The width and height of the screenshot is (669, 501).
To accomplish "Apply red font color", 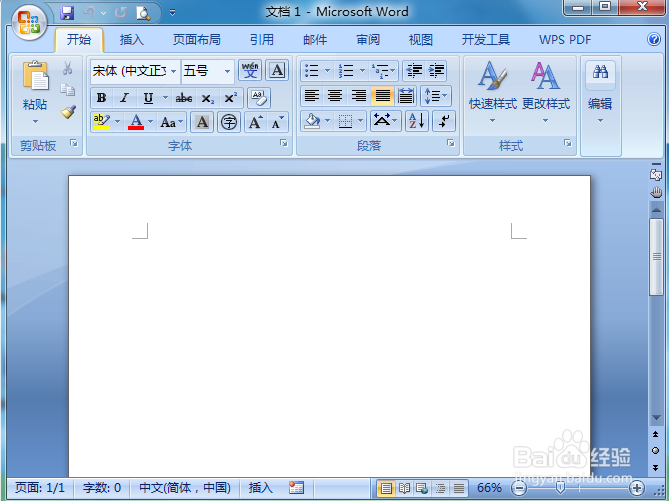I will click(x=136, y=122).
